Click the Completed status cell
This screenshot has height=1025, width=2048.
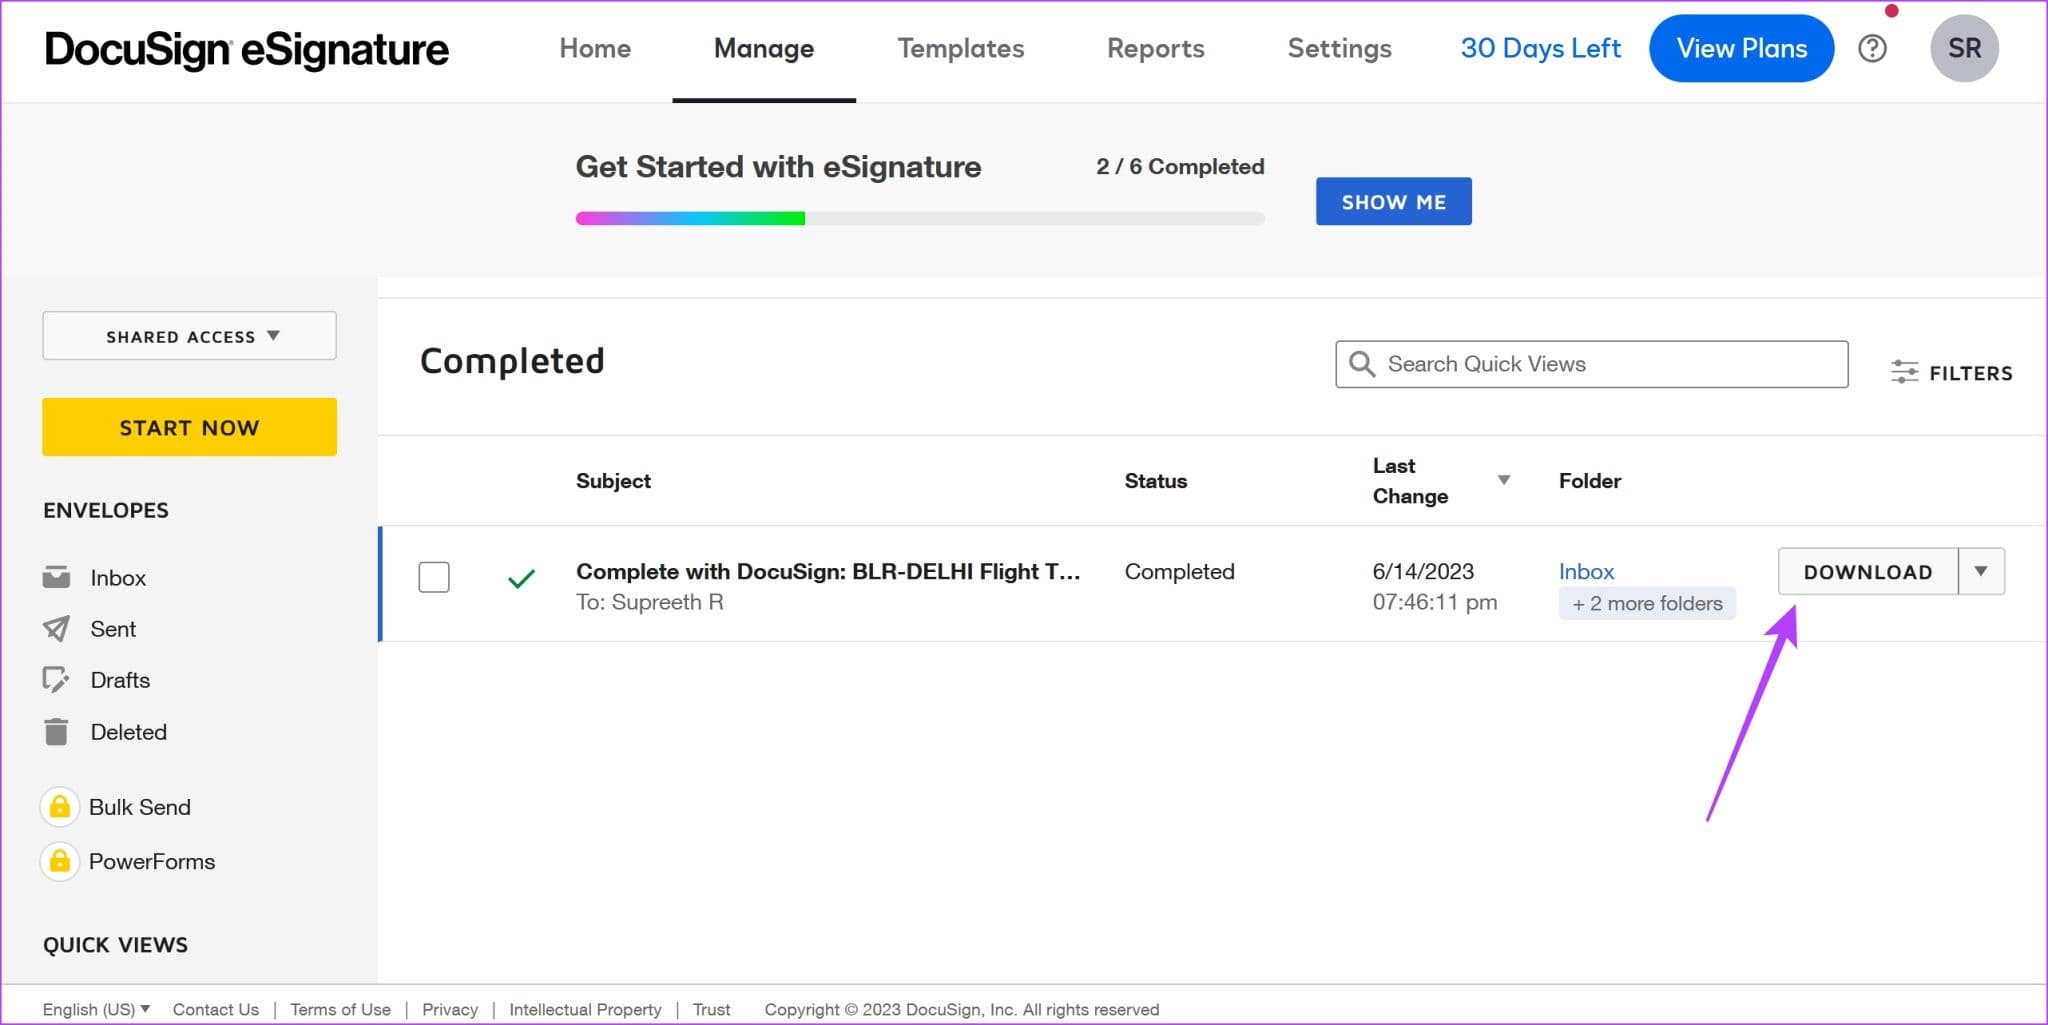pos(1179,571)
